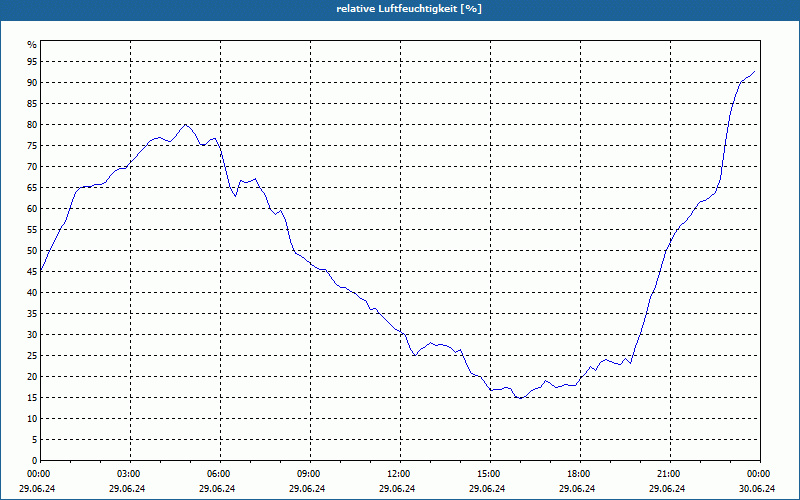Click the y-axis value "85"
Image resolution: width=800 pixels, height=500 pixels.
(32, 104)
